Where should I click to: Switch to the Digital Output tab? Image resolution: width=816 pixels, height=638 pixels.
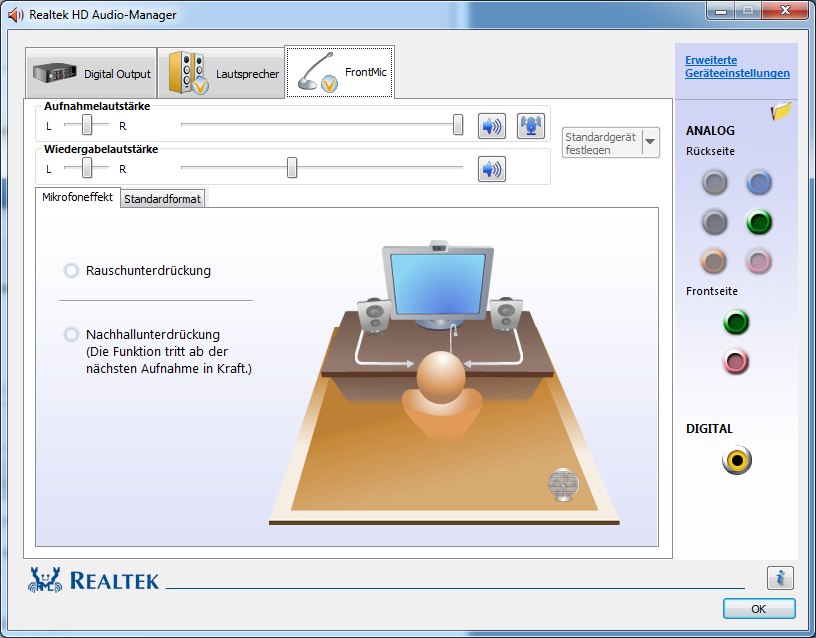point(91,73)
